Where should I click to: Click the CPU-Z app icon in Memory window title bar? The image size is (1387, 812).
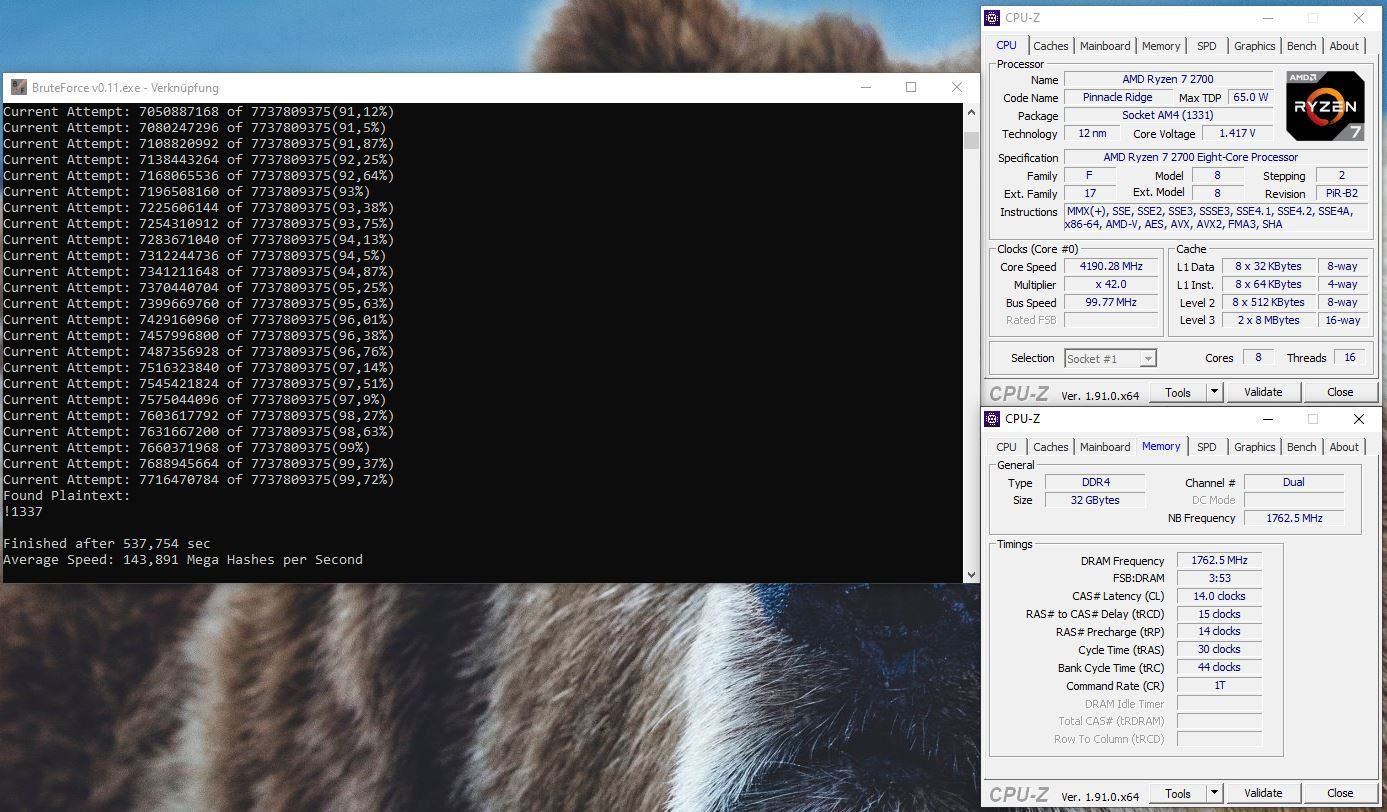pos(992,419)
